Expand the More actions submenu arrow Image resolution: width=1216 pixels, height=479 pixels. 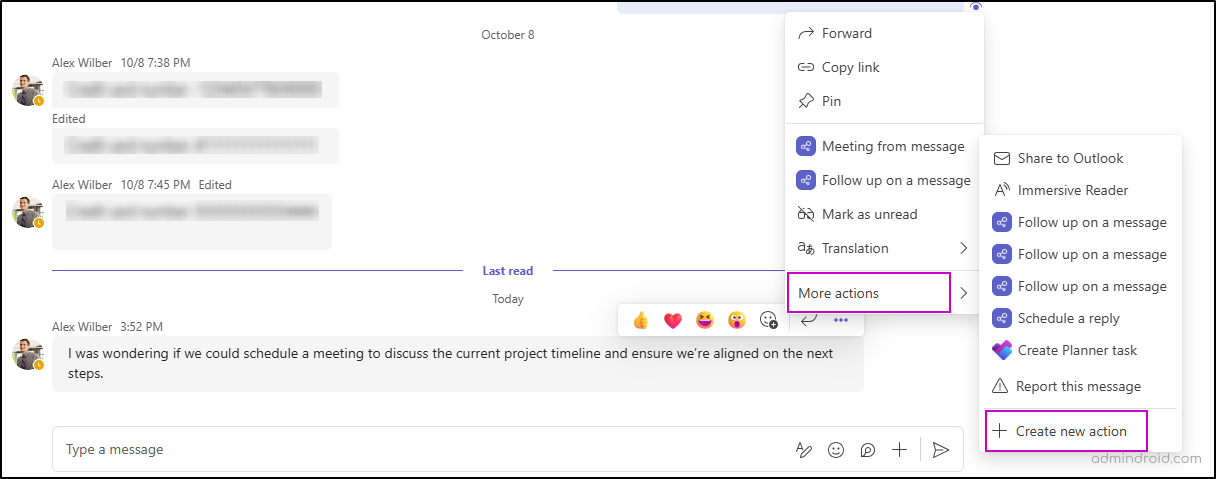pyautogui.click(x=963, y=293)
